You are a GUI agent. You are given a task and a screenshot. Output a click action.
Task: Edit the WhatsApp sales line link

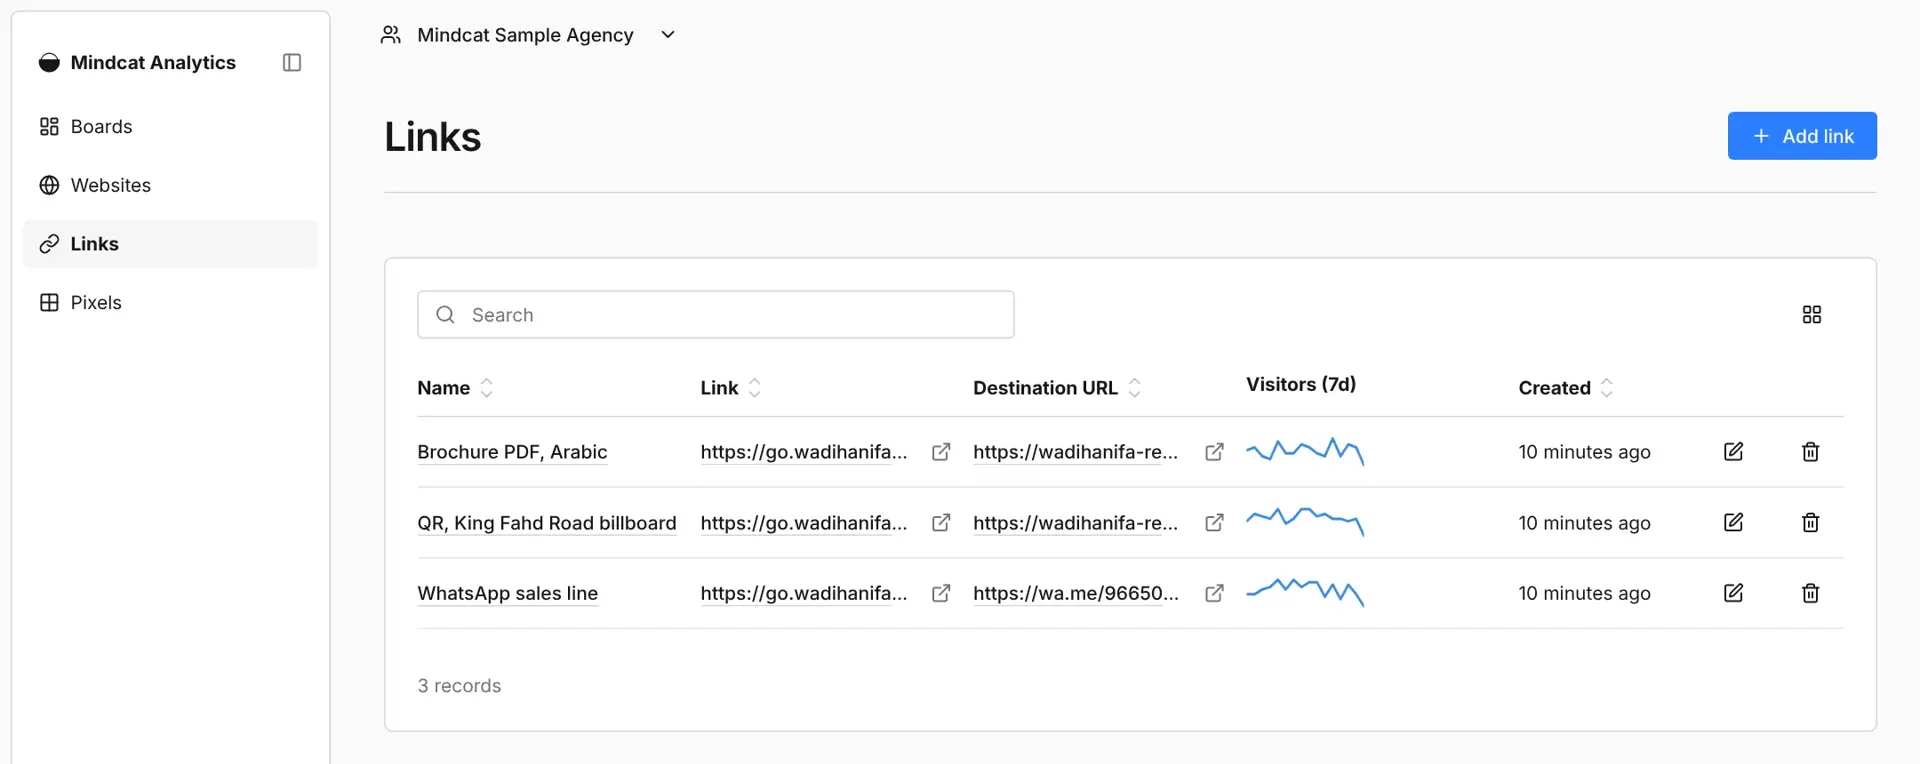coord(1734,593)
